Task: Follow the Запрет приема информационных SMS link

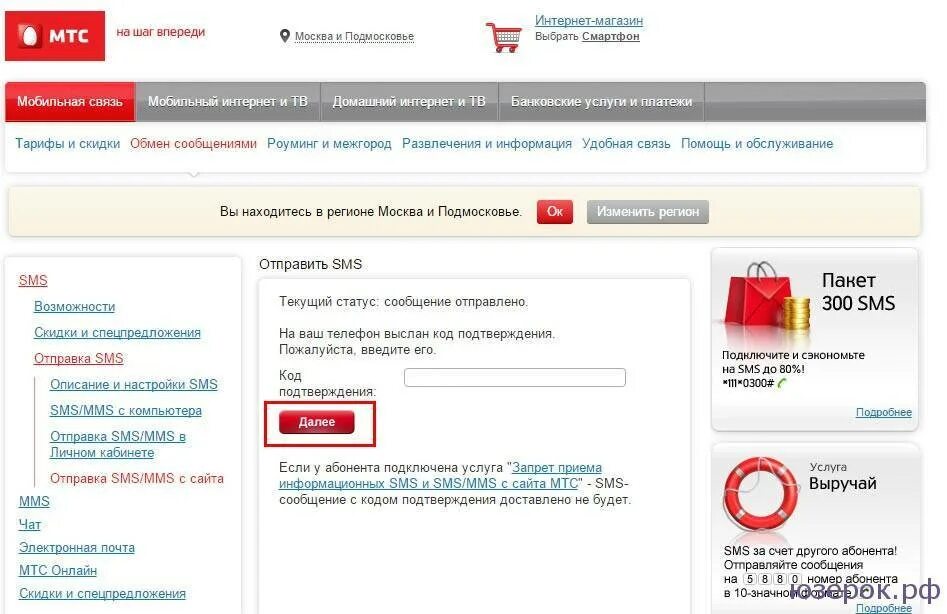Action: (440, 475)
